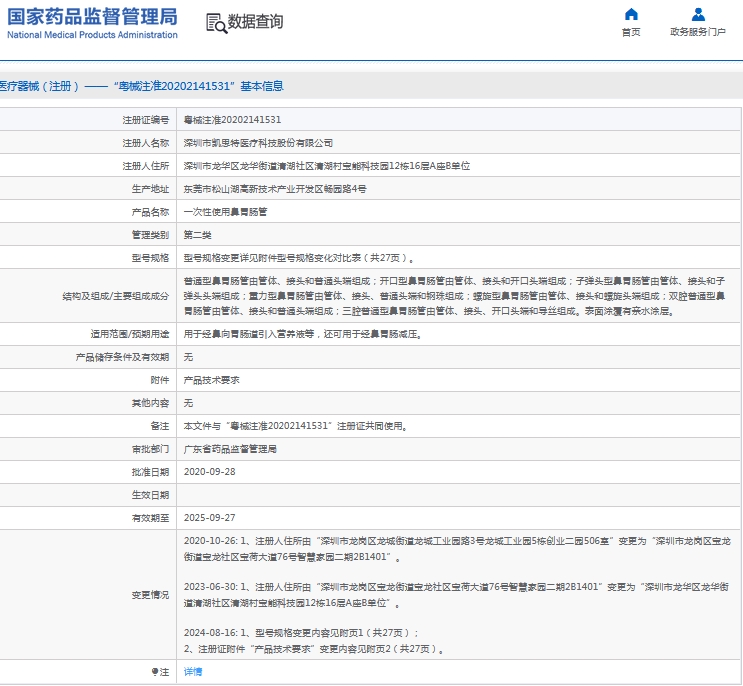Click the page heading 医疗器械（注册）基本信息

click(141, 86)
